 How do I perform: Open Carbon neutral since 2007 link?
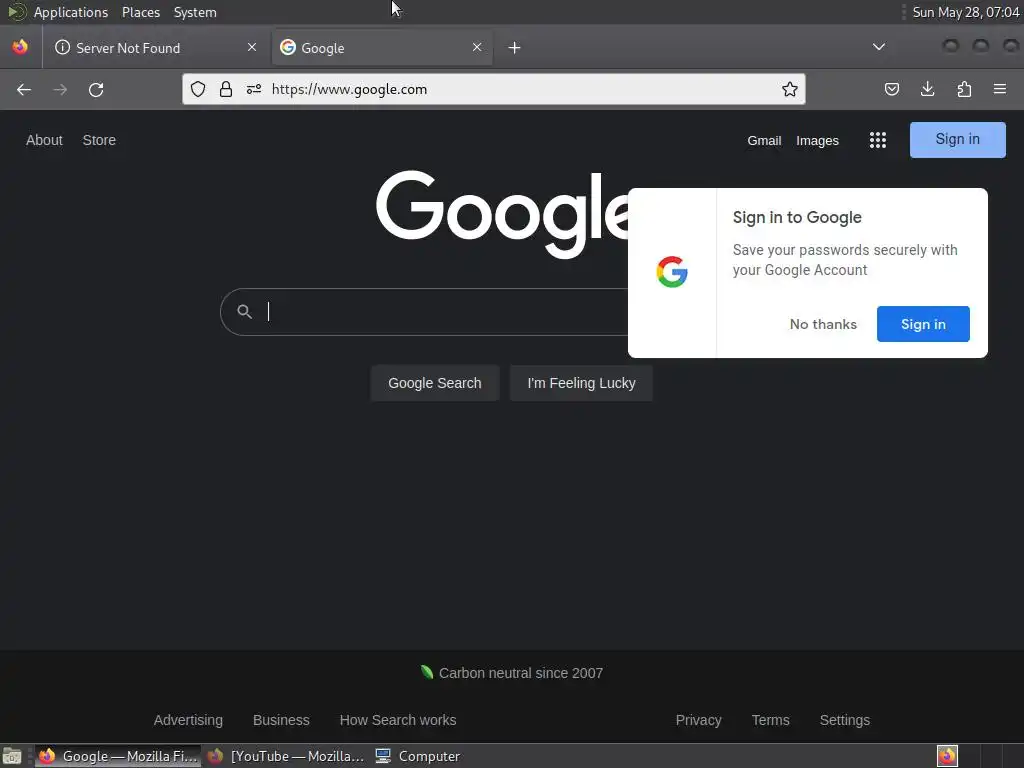pyautogui.click(x=520, y=673)
